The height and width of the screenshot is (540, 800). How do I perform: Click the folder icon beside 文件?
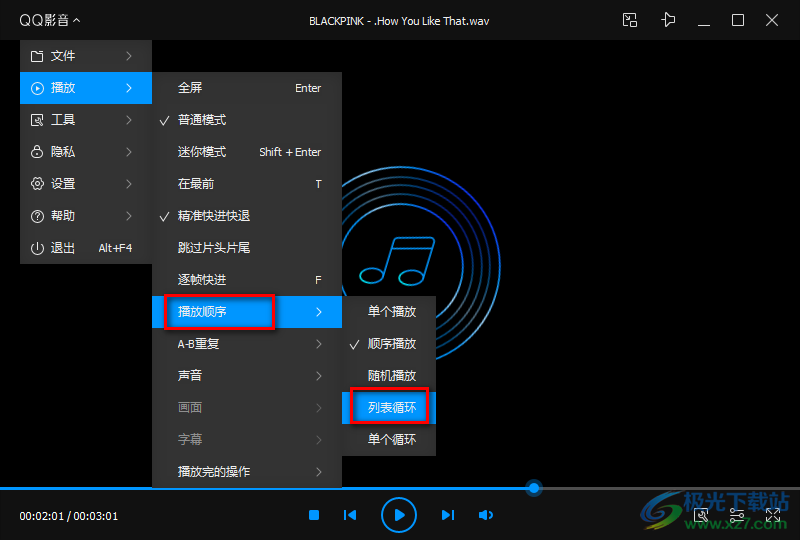click(x=37, y=56)
